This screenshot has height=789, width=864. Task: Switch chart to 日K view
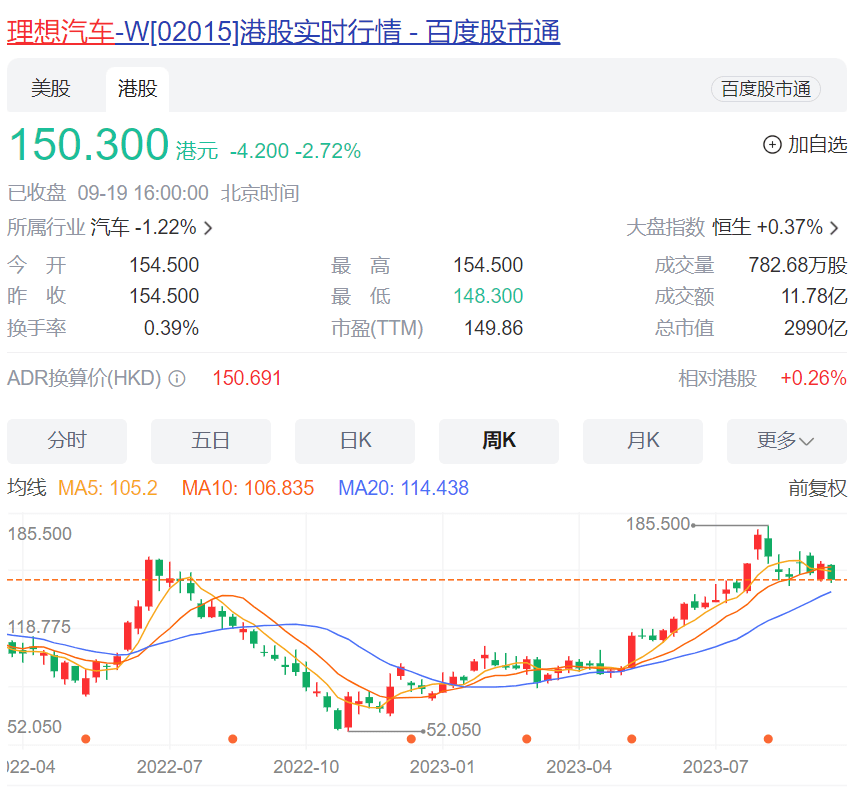tap(355, 441)
